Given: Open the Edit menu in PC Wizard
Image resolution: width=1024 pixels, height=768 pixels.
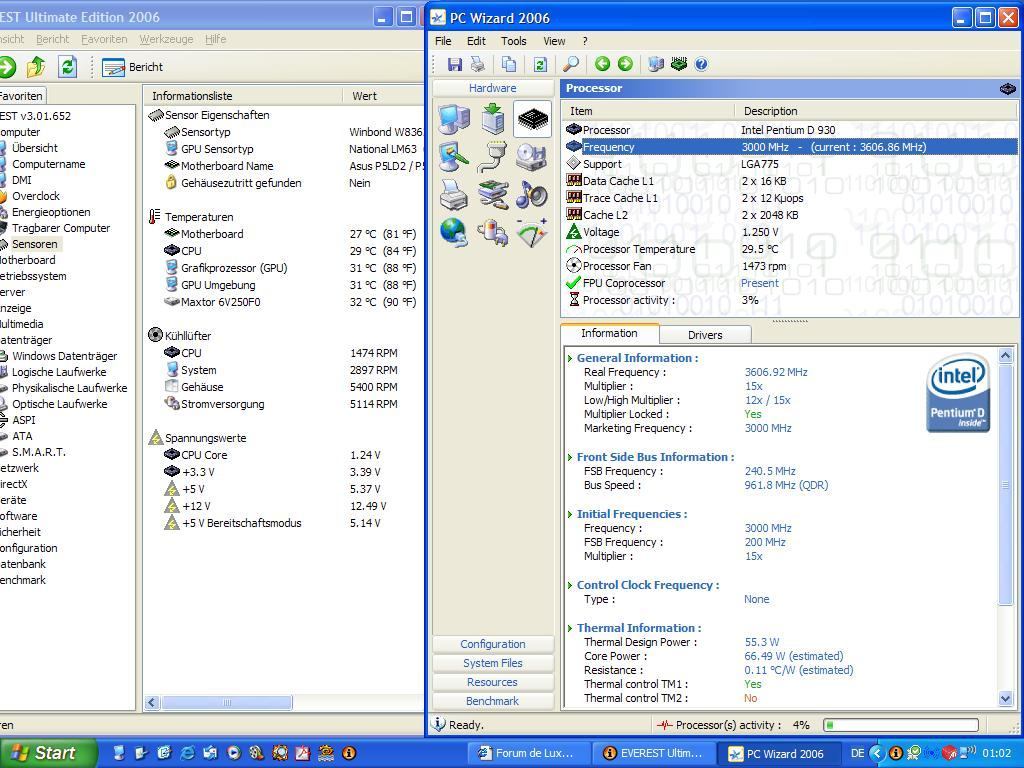Looking at the screenshot, I should click(476, 41).
